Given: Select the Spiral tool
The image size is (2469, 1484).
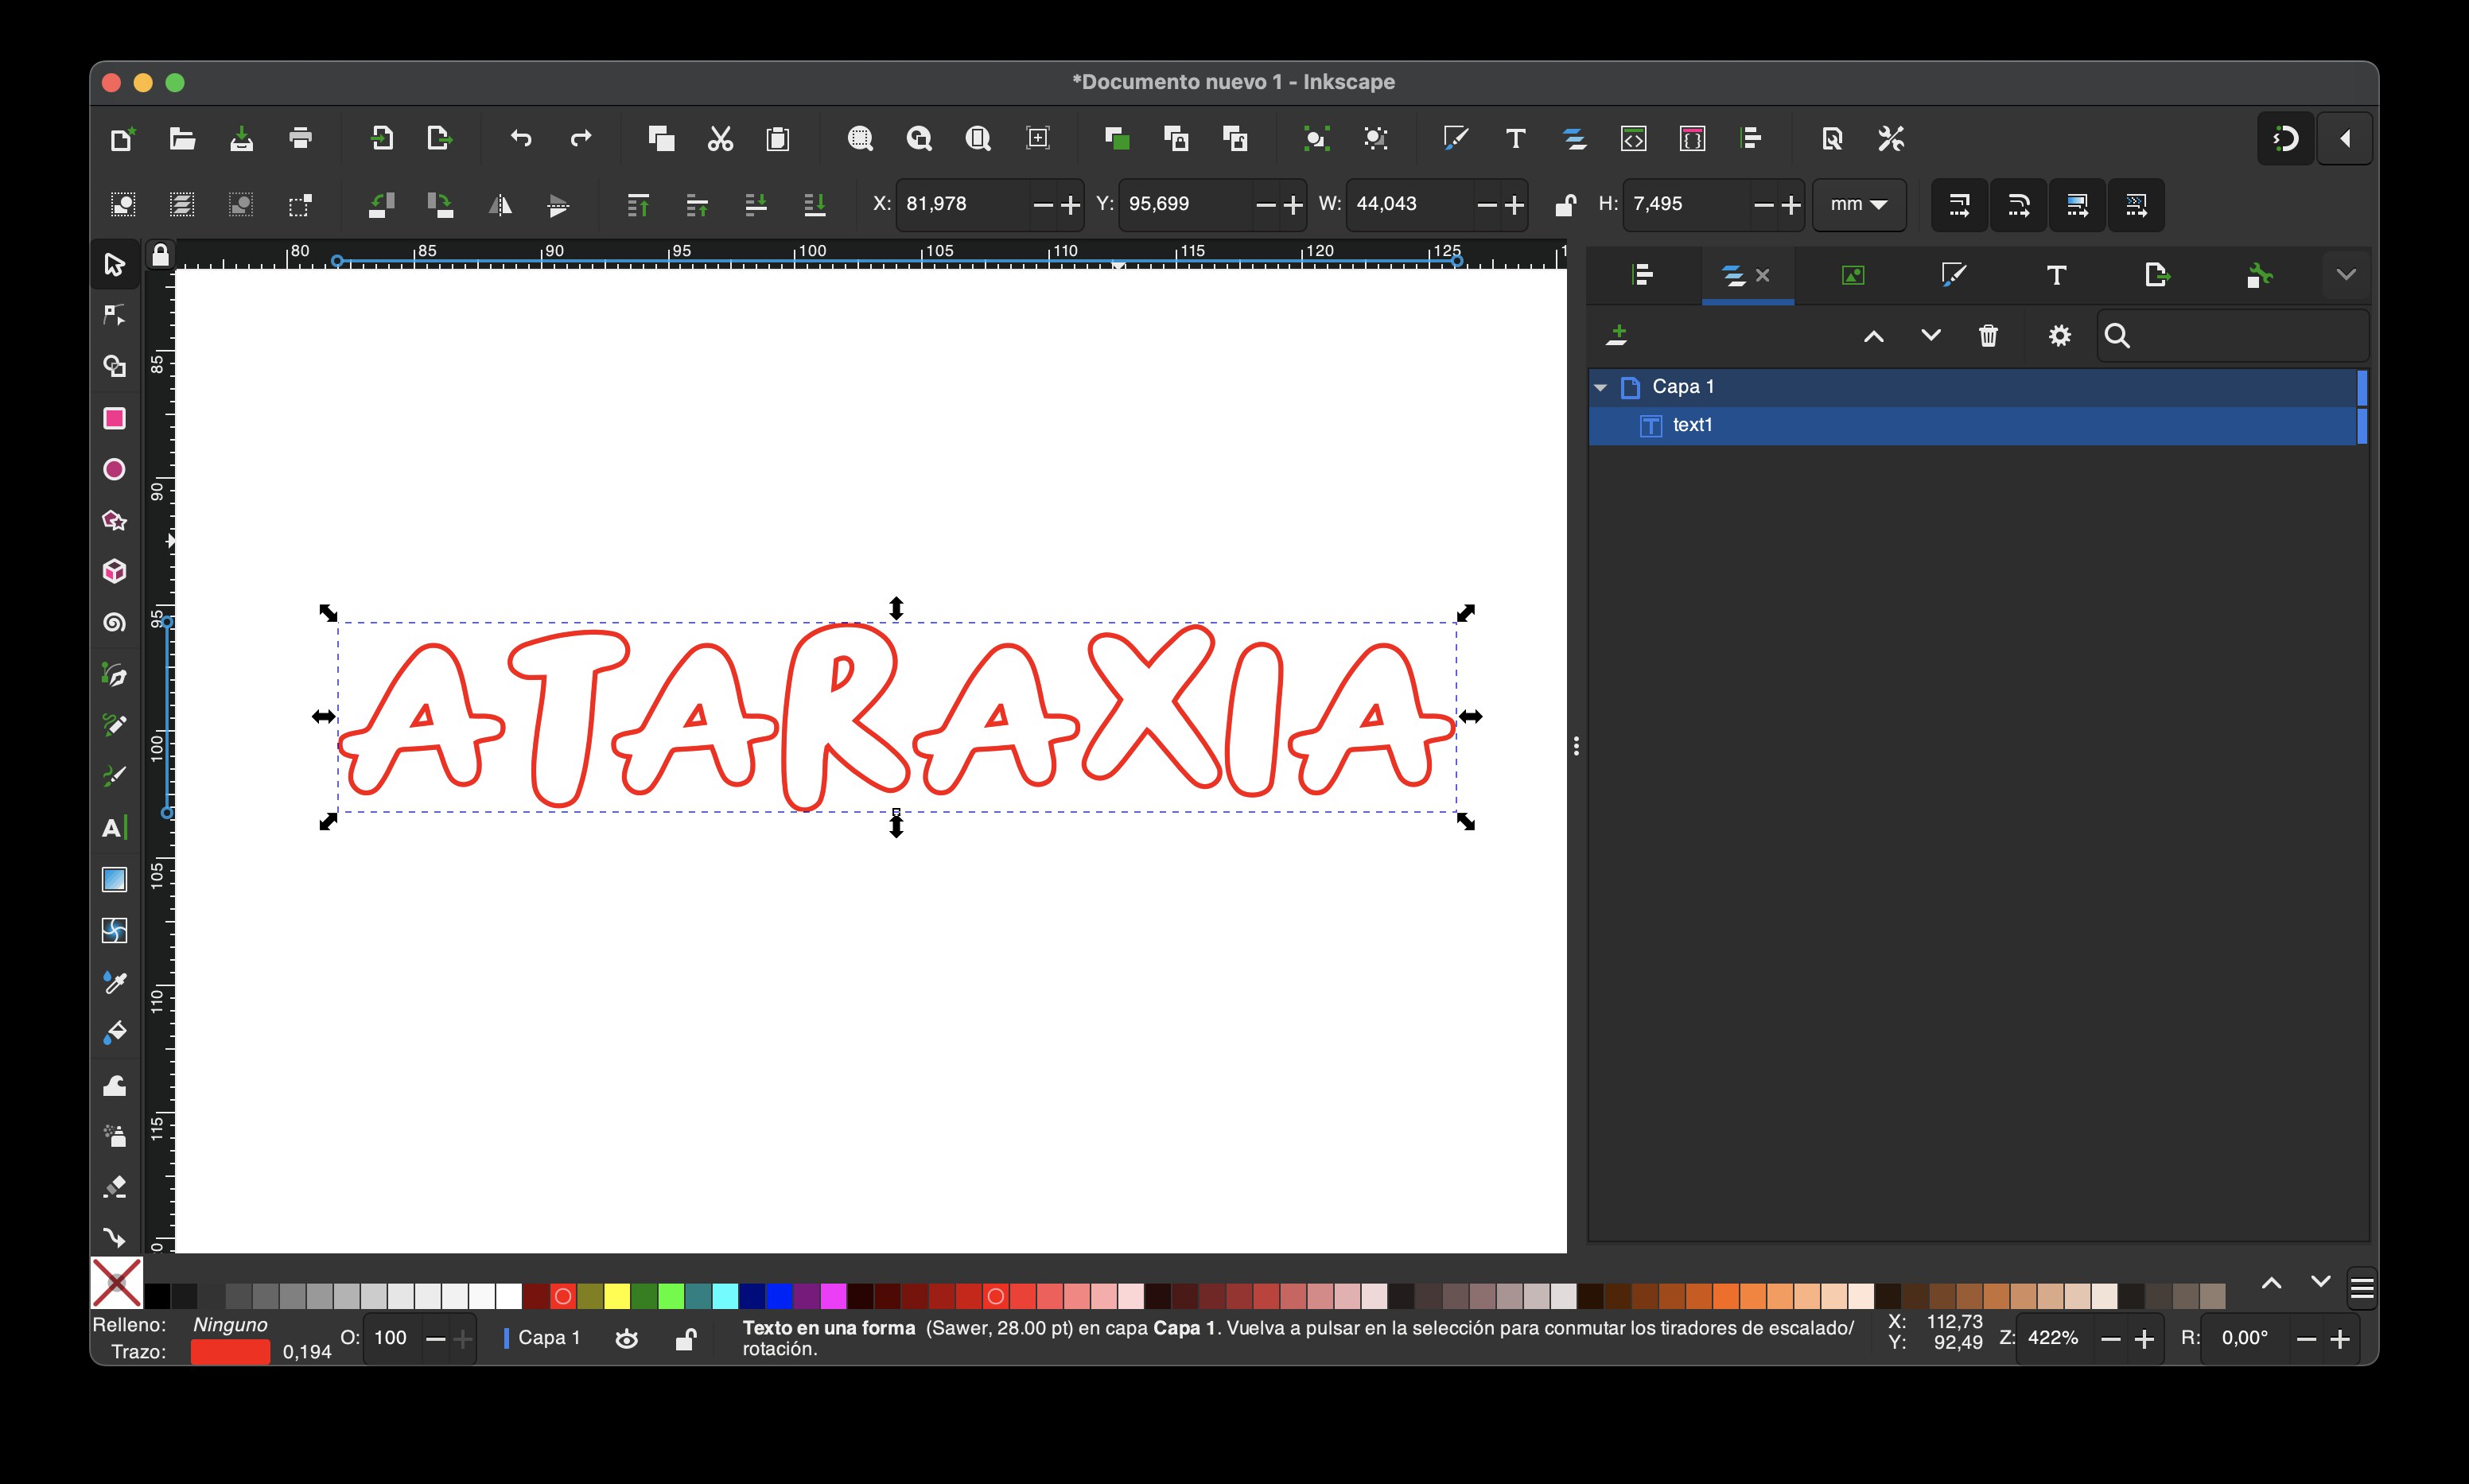Looking at the screenshot, I should (114, 622).
